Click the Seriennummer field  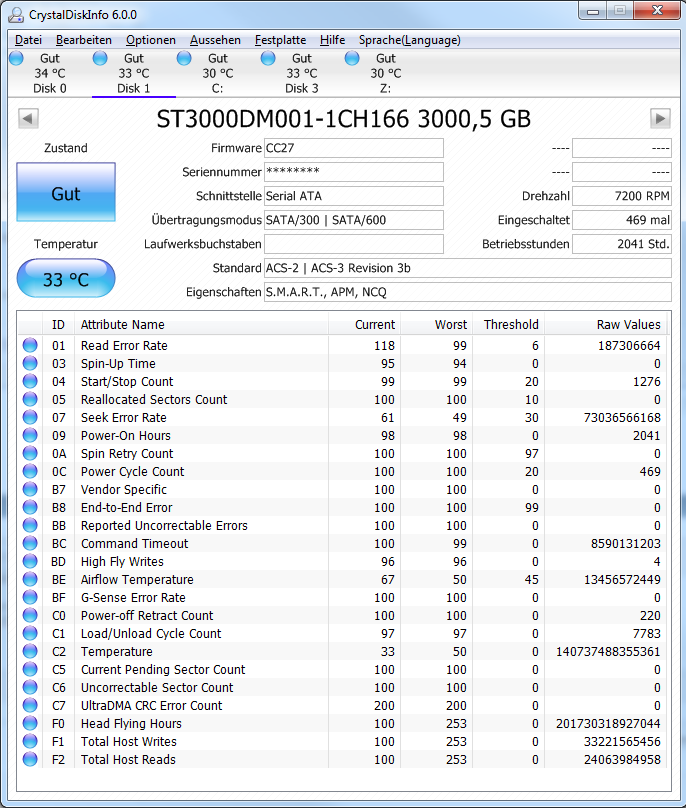point(354,172)
